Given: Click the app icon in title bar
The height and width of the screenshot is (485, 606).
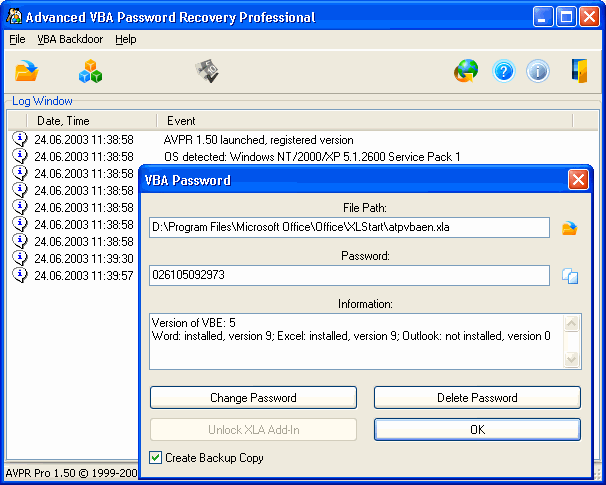Looking at the screenshot, I should click(14, 16).
